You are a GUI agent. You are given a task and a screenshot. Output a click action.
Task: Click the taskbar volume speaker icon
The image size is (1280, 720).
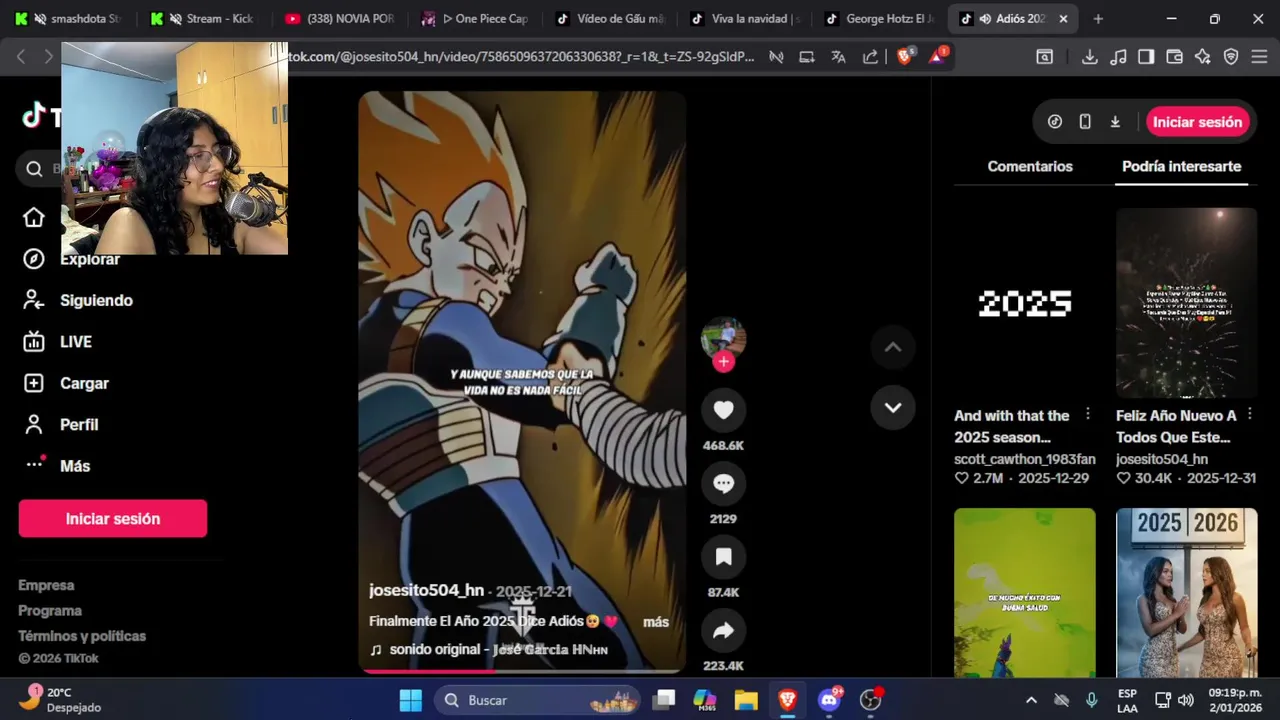pyautogui.click(x=1186, y=700)
